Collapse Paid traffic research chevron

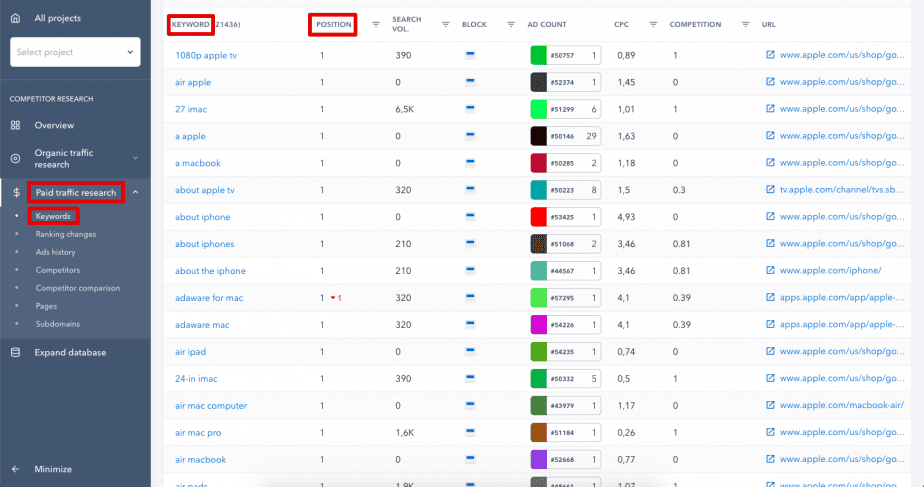pos(136,192)
